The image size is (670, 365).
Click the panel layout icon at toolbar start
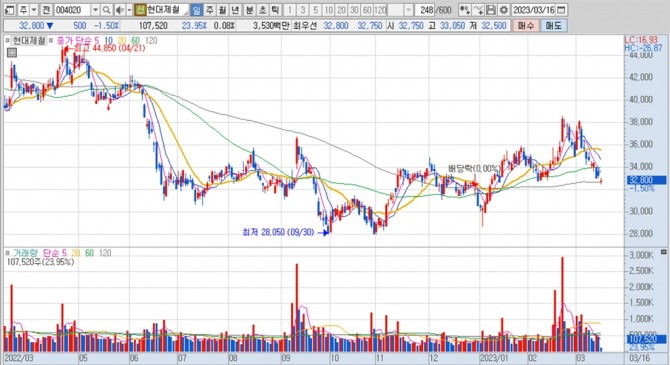point(9,10)
